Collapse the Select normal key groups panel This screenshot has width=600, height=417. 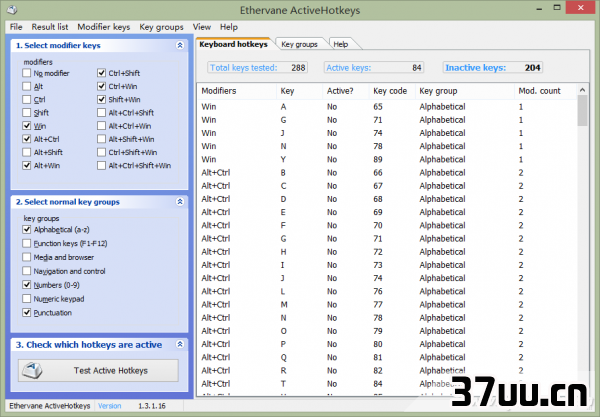click(180, 202)
